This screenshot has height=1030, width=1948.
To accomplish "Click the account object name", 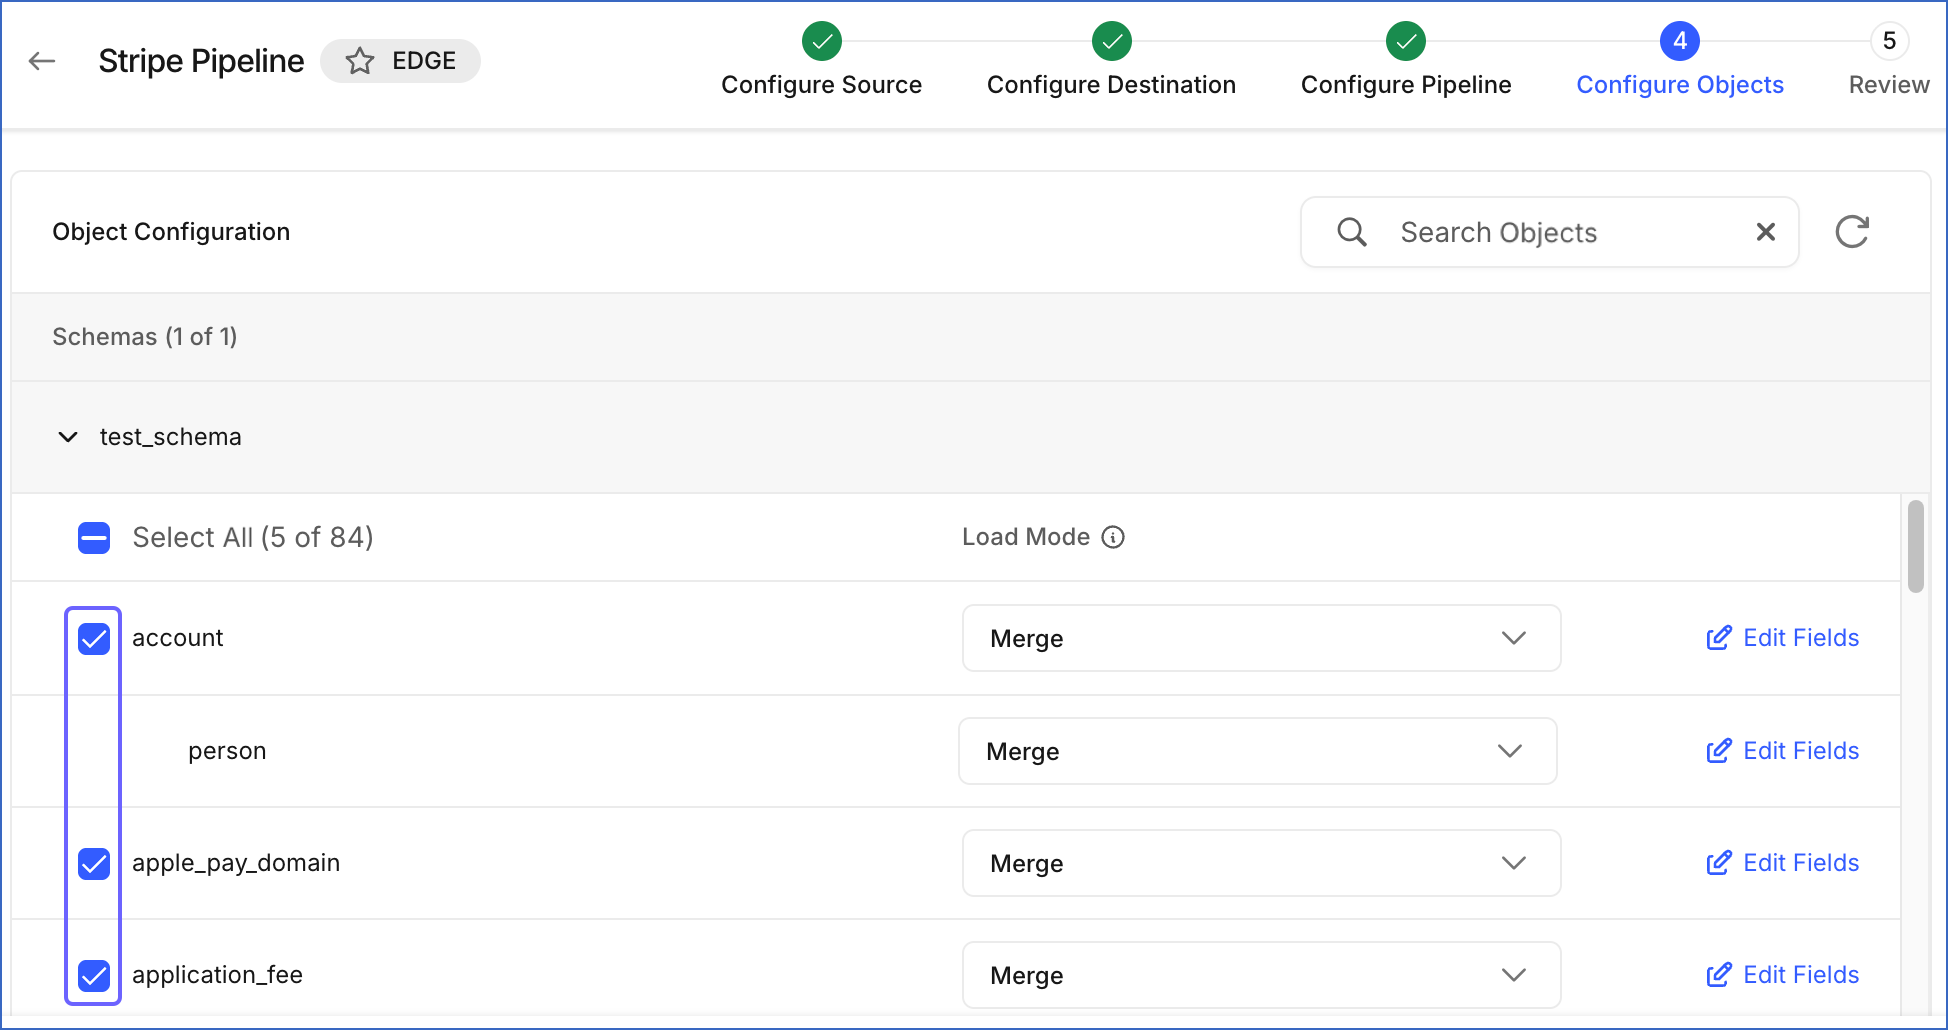I will [178, 638].
